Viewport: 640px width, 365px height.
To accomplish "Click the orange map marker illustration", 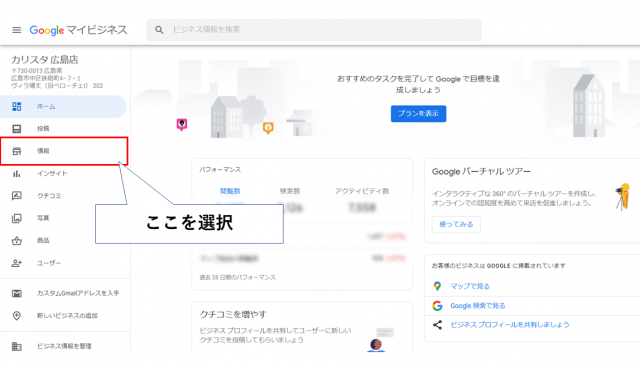I will 268,128.
